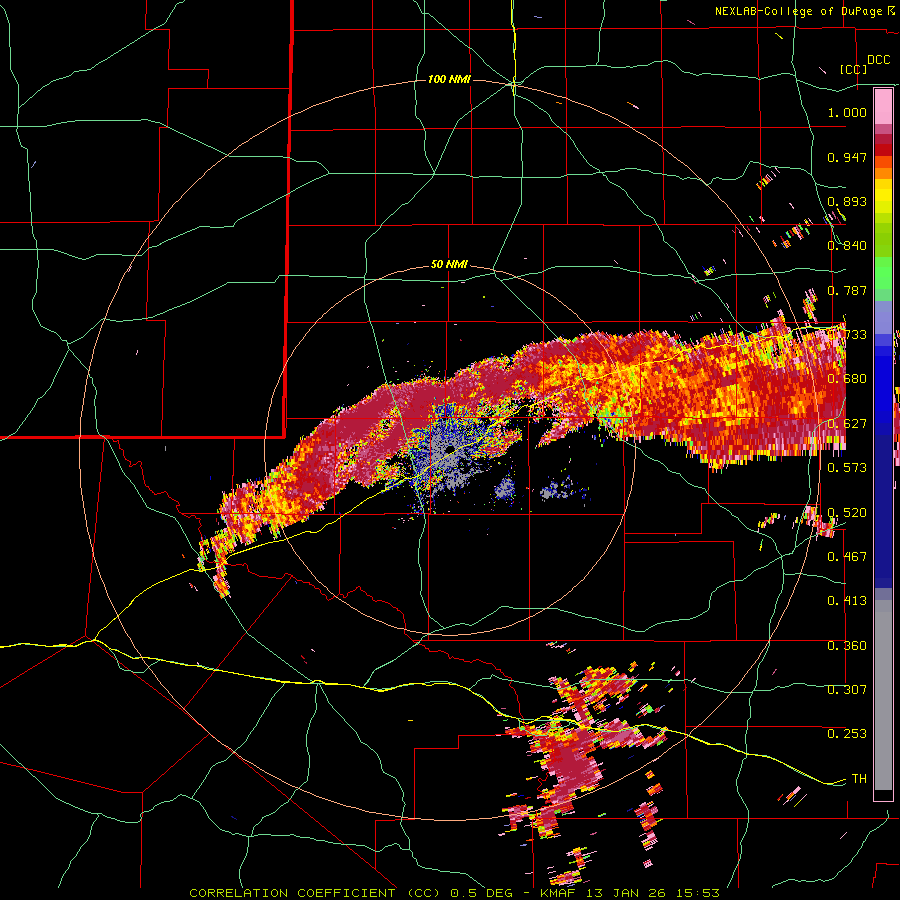Click the 0.627 color scale value
Screen dimensions: 900x900
coord(847,424)
